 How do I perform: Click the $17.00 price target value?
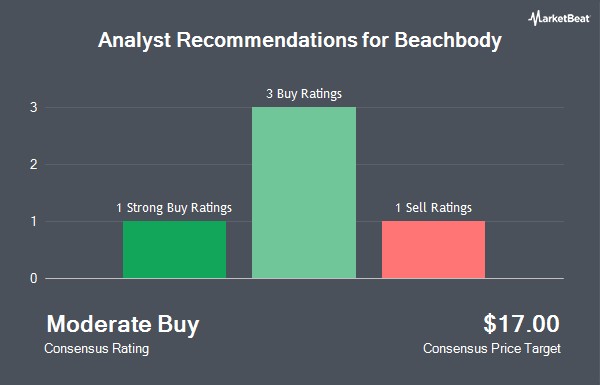[x=521, y=323]
